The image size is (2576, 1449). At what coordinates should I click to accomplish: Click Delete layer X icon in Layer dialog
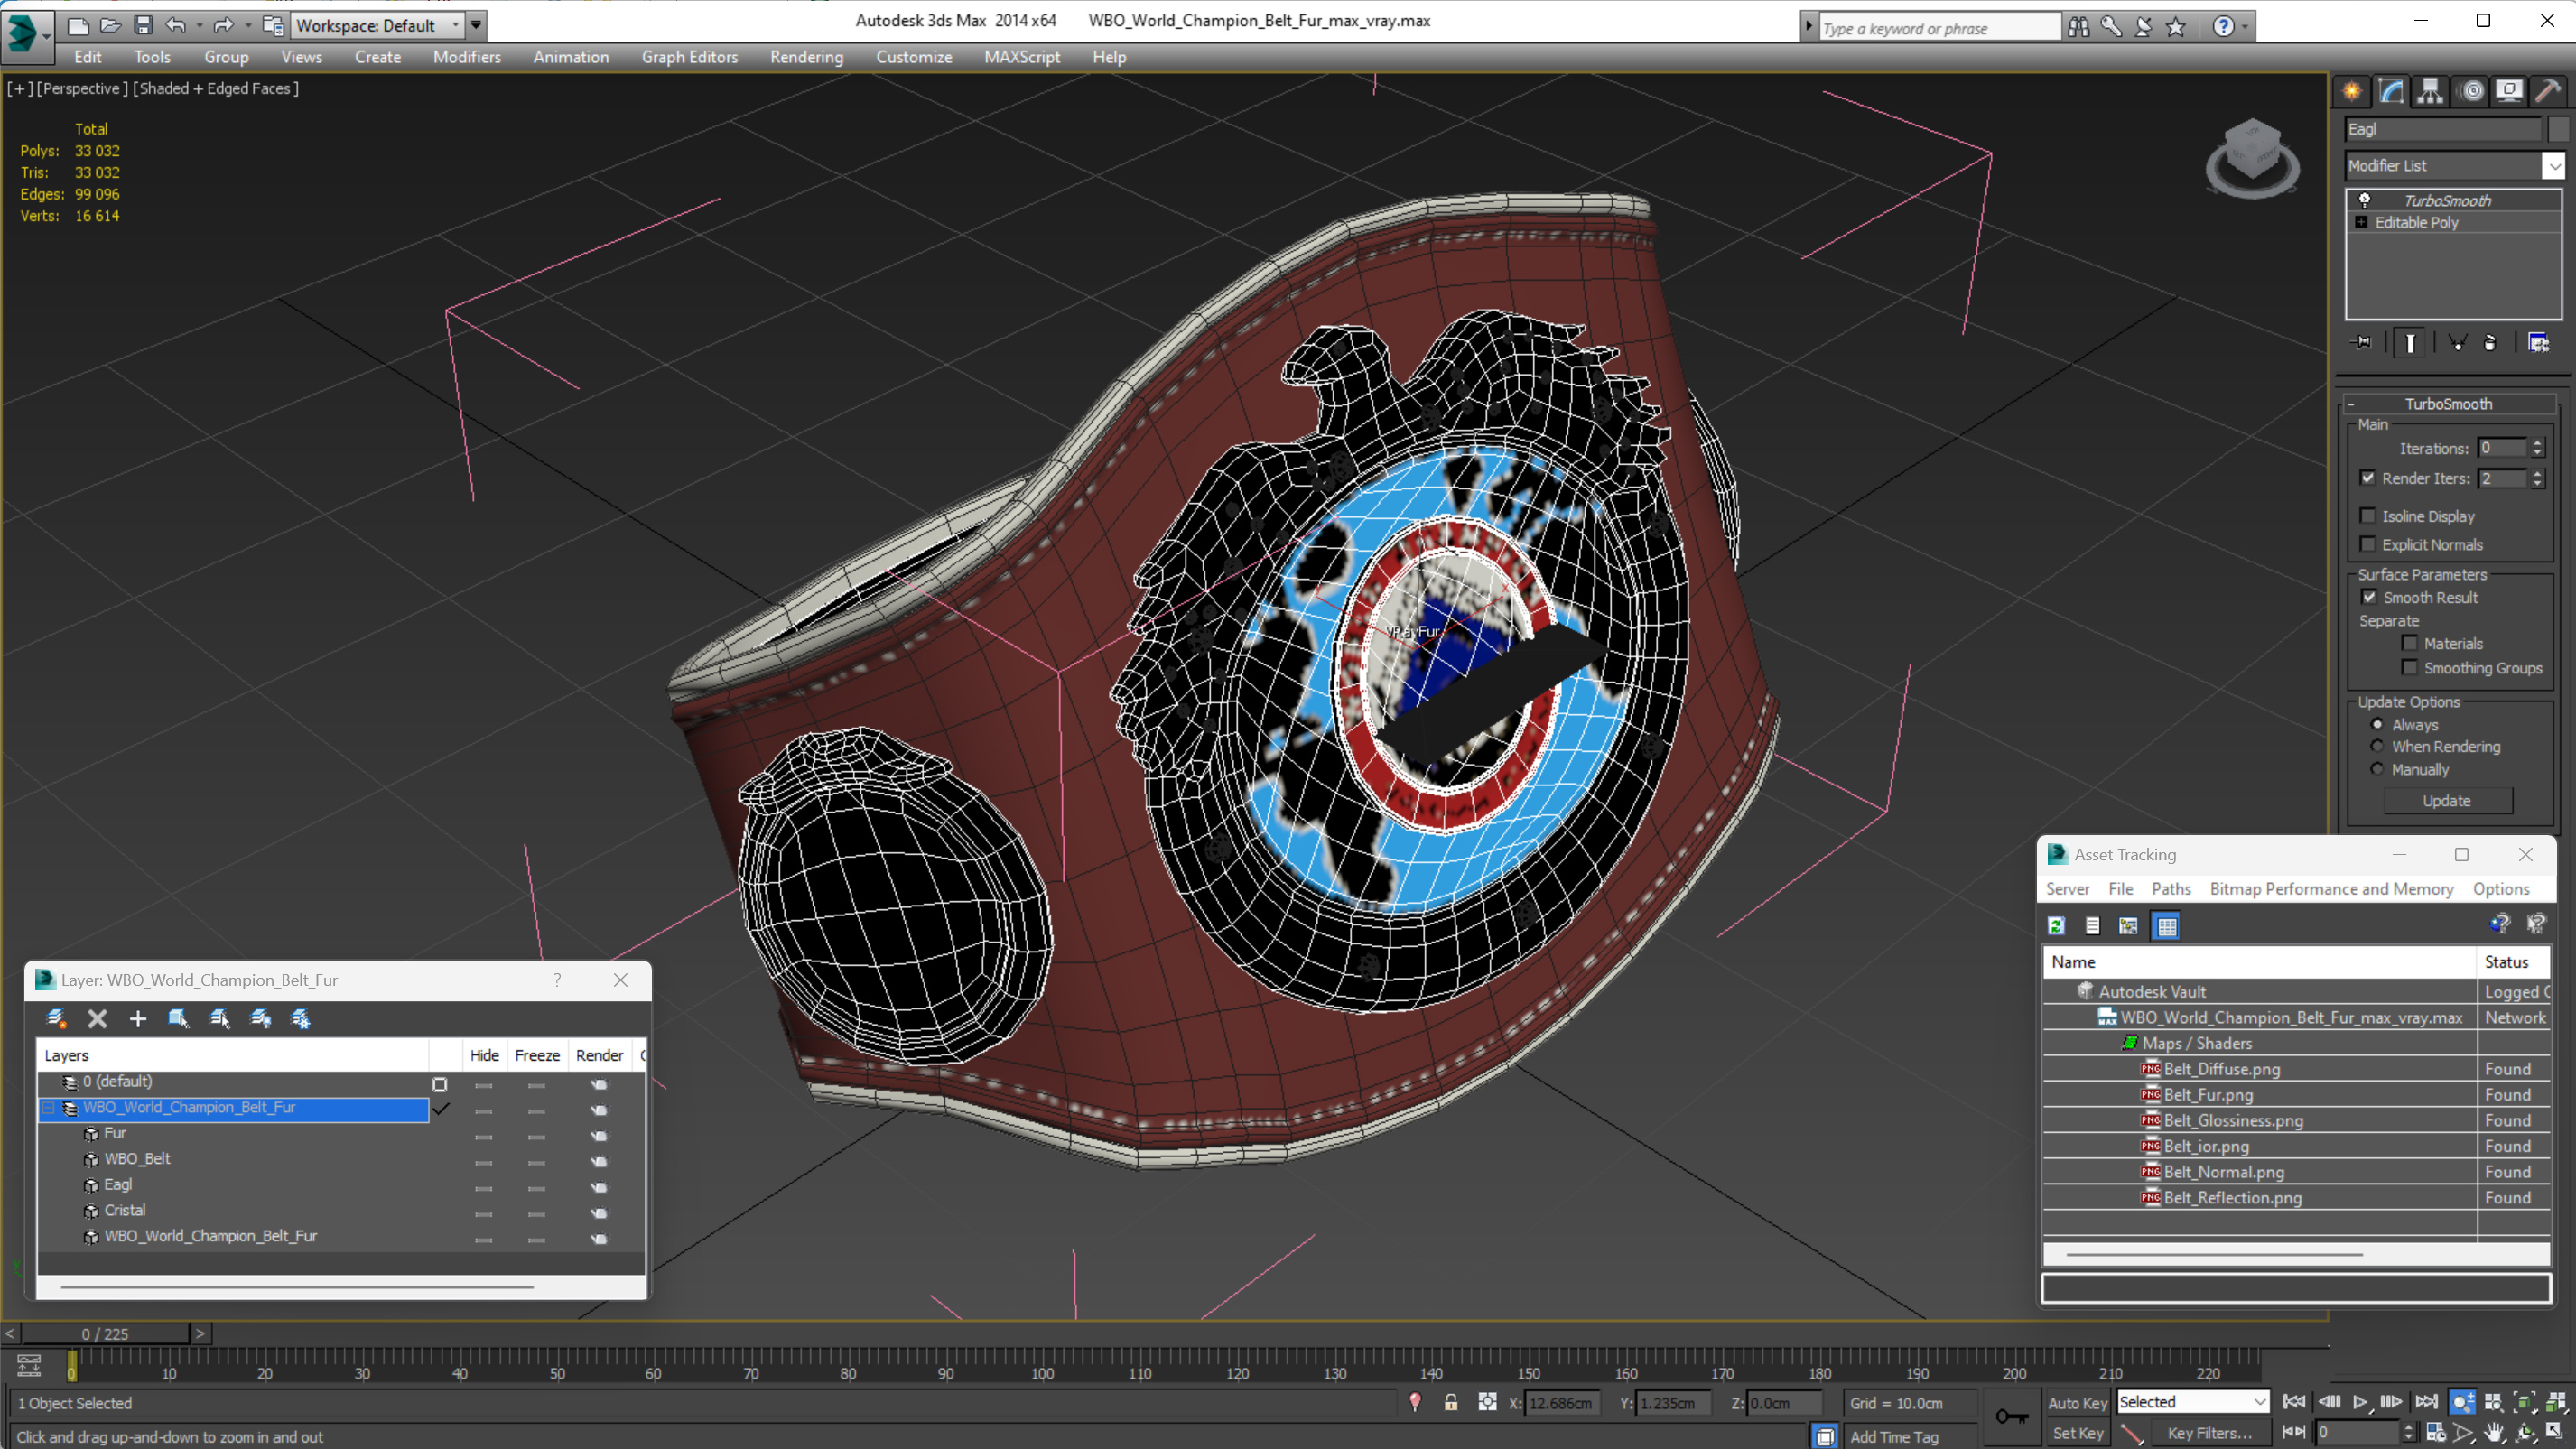click(x=97, y=1018)
